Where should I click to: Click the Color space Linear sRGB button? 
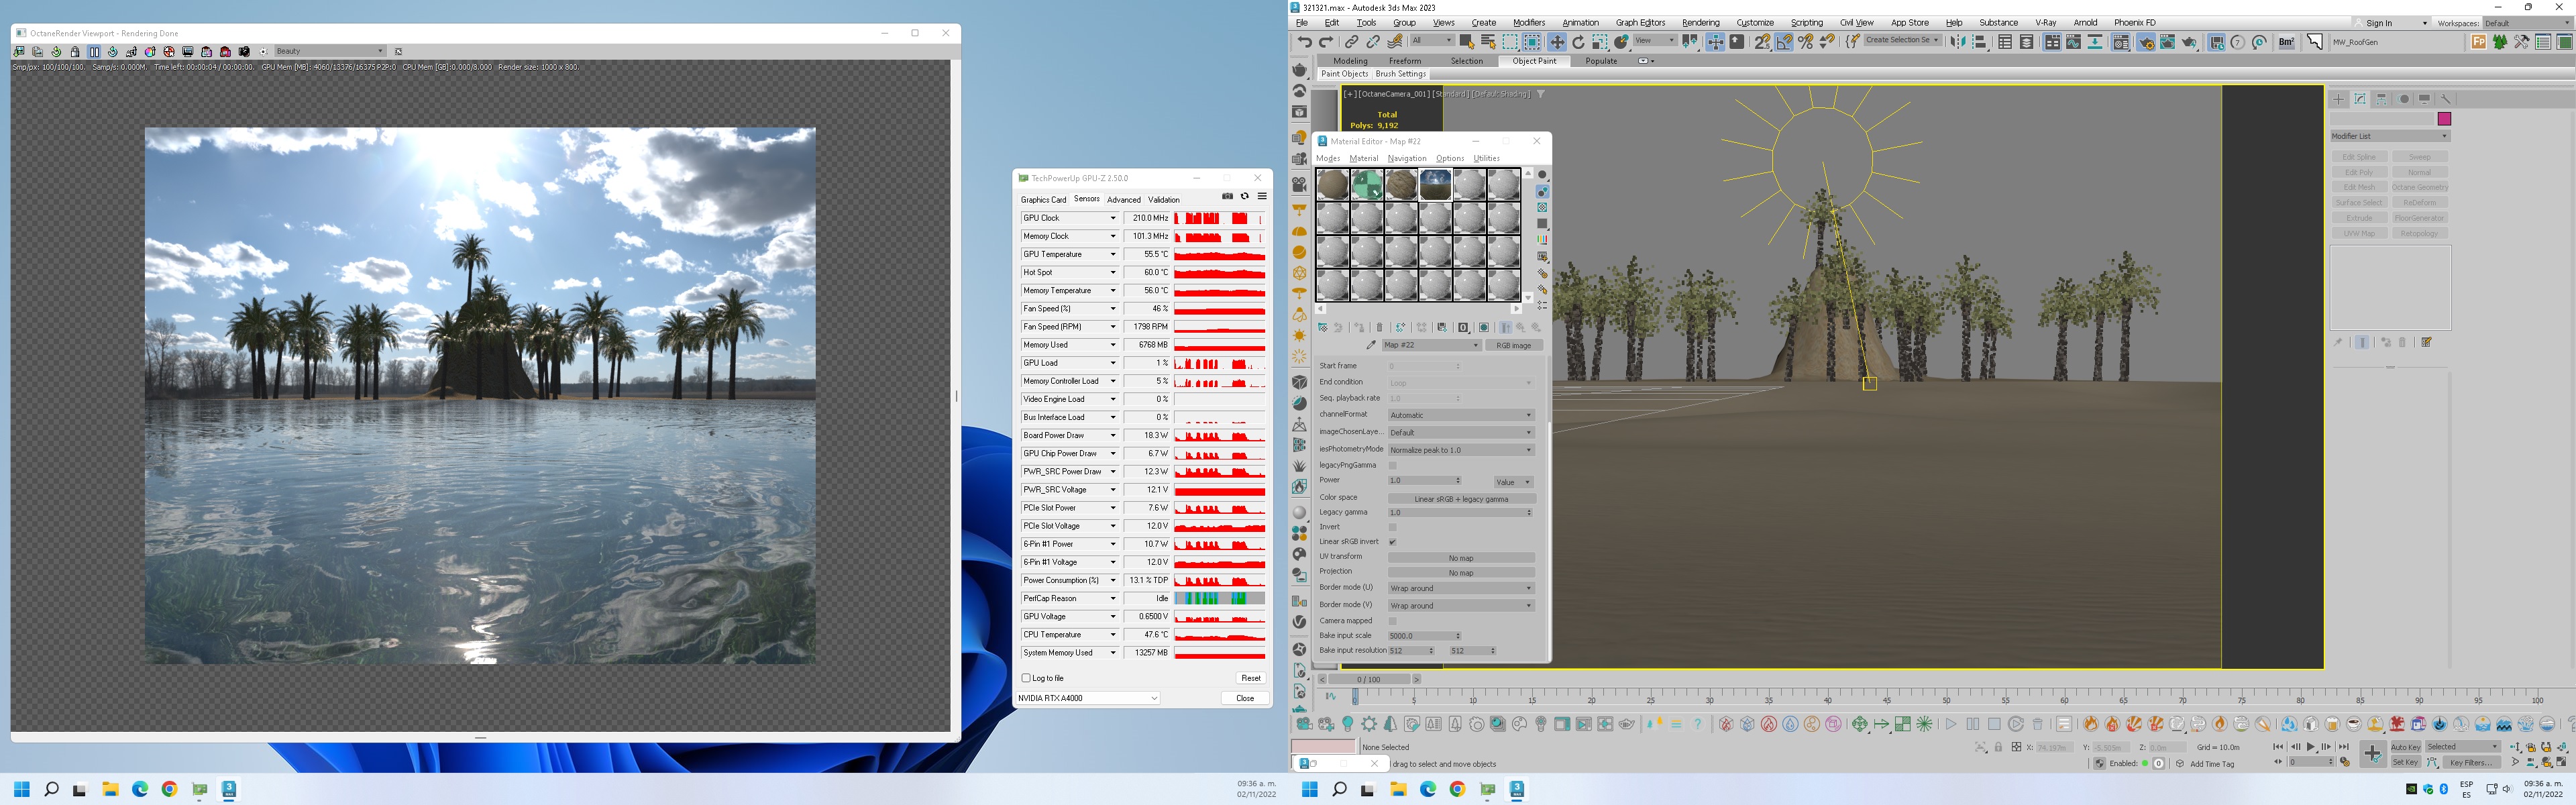coord(1461,499)
